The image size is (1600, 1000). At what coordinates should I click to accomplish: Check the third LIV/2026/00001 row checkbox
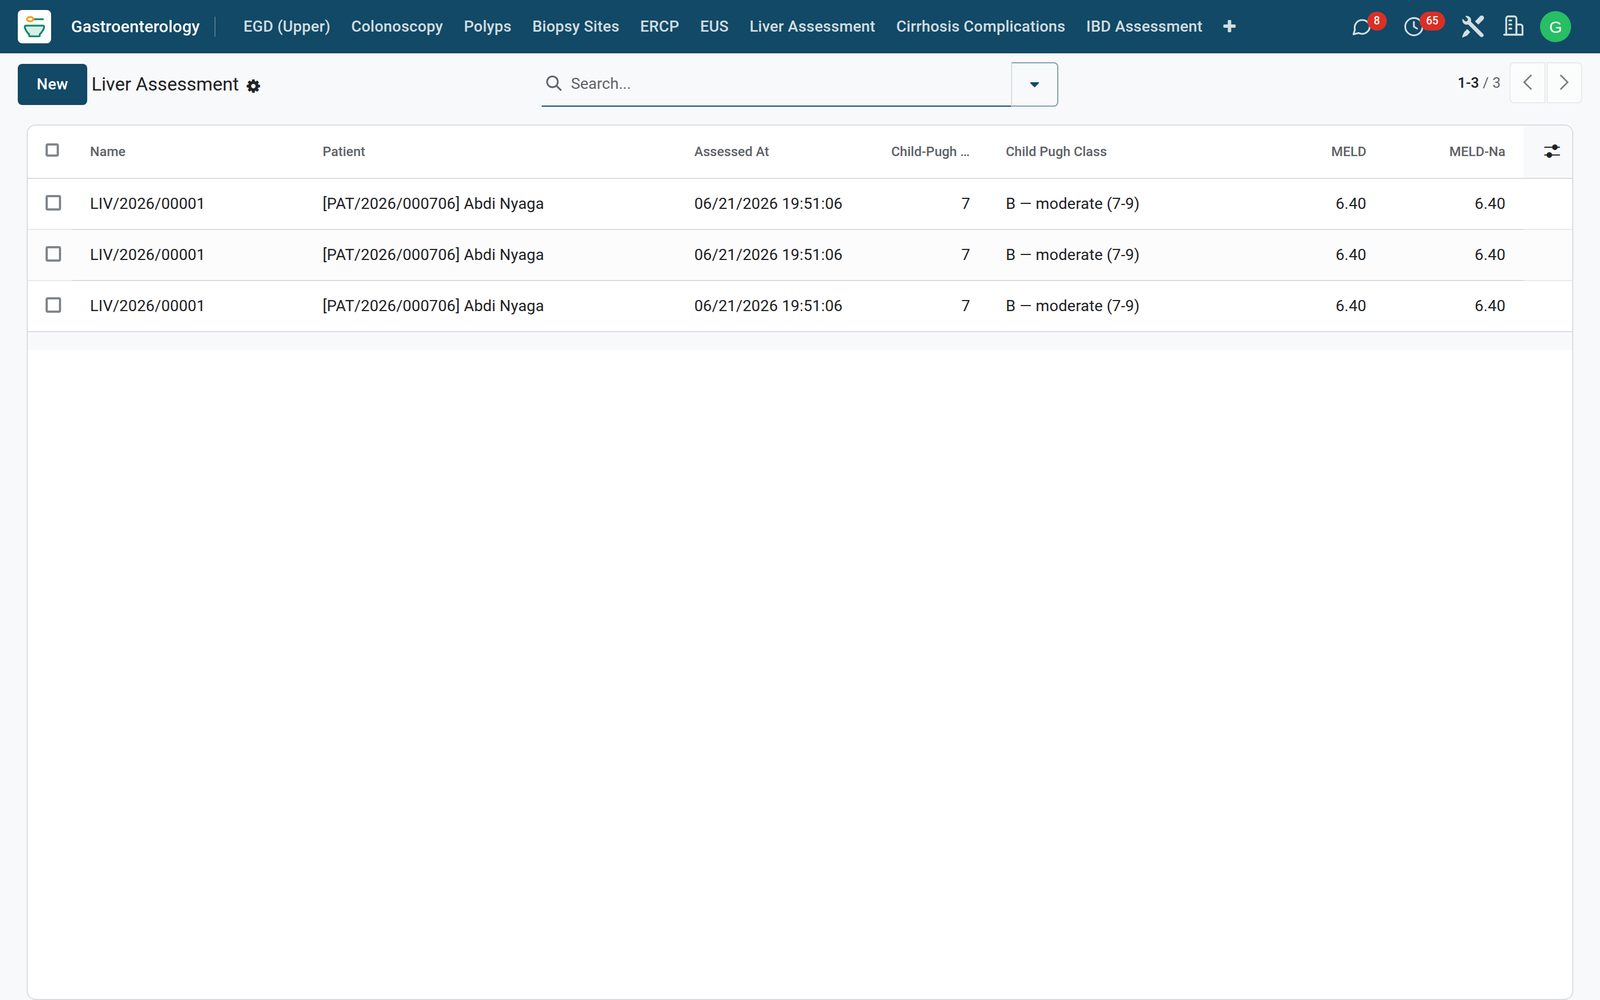53,305
